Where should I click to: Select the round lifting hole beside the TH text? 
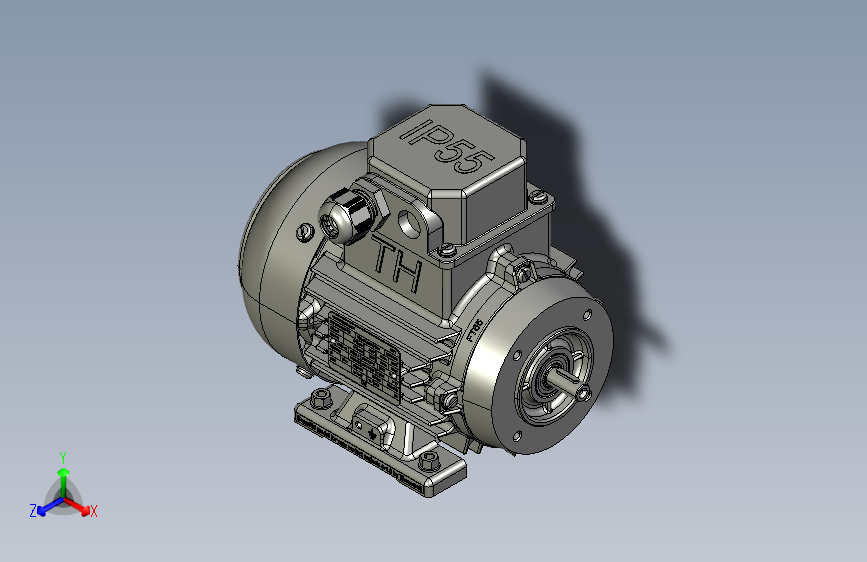click(410, 223)
